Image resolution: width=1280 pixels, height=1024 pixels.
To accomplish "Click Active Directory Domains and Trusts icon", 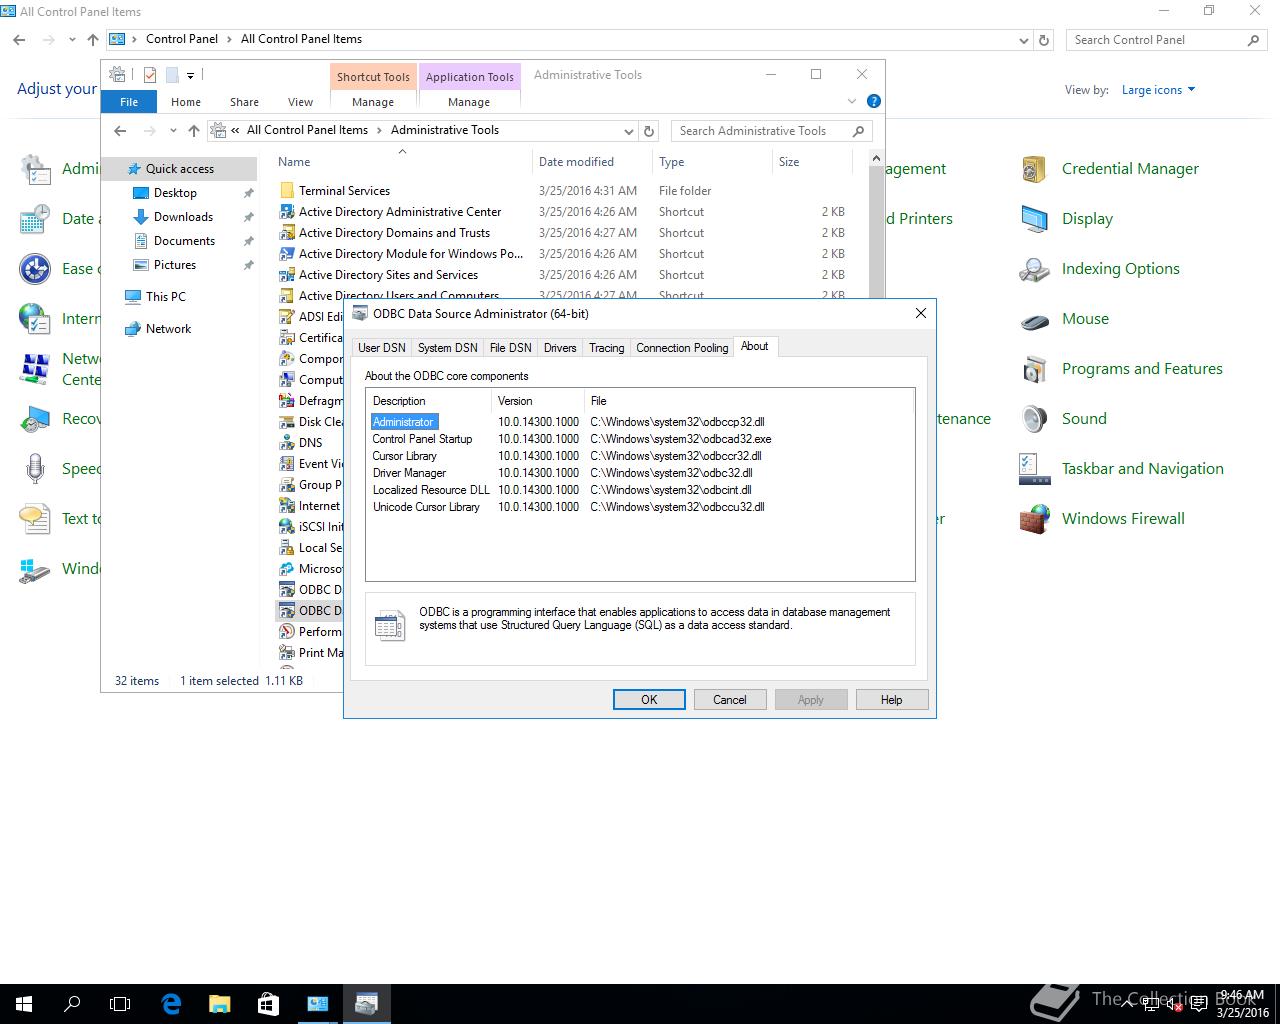I will [x=287, y=232].
